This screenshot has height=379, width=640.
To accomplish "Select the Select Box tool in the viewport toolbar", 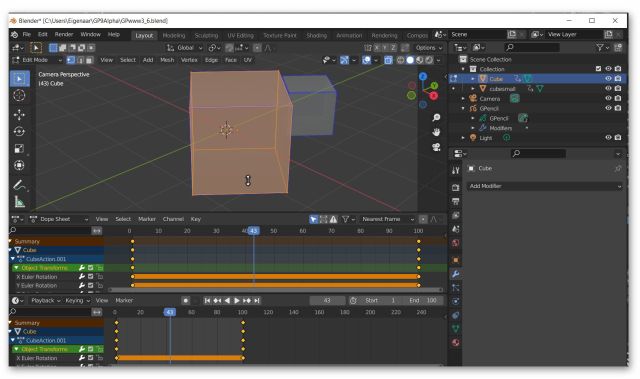I will click(19, 79).
